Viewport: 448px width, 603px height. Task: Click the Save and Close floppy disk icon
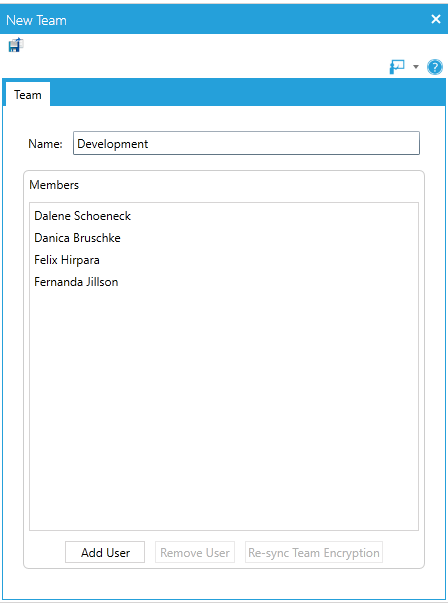coord(16,45)
